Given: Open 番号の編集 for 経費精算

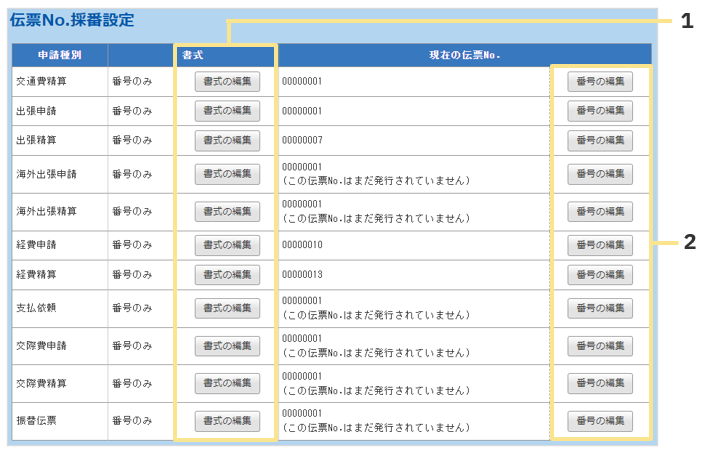Looking at the screenshot, I should coord(600,274).
